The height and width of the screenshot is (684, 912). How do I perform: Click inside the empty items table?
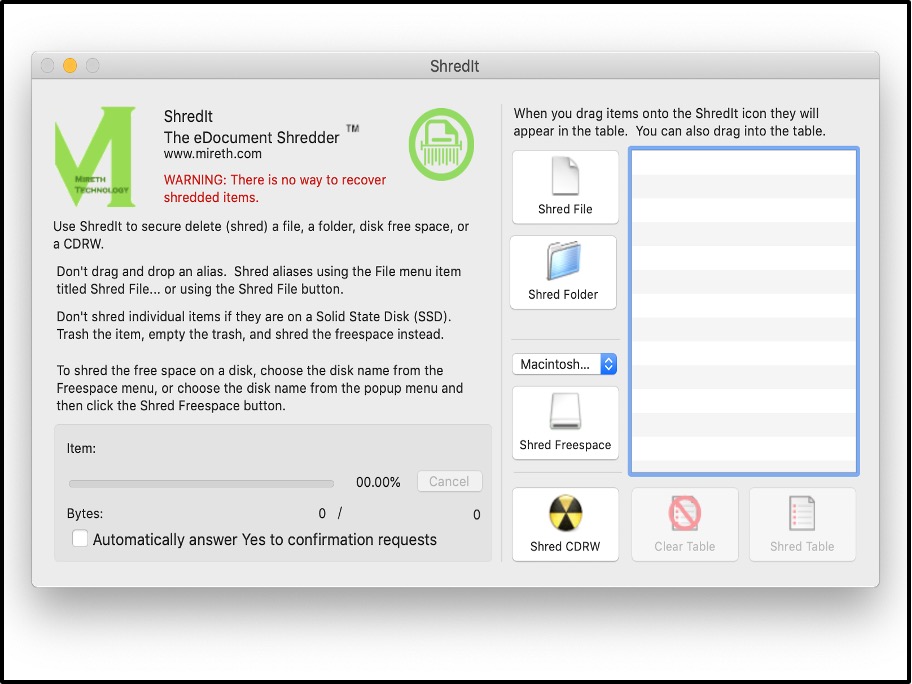click(x=743, y=311)
